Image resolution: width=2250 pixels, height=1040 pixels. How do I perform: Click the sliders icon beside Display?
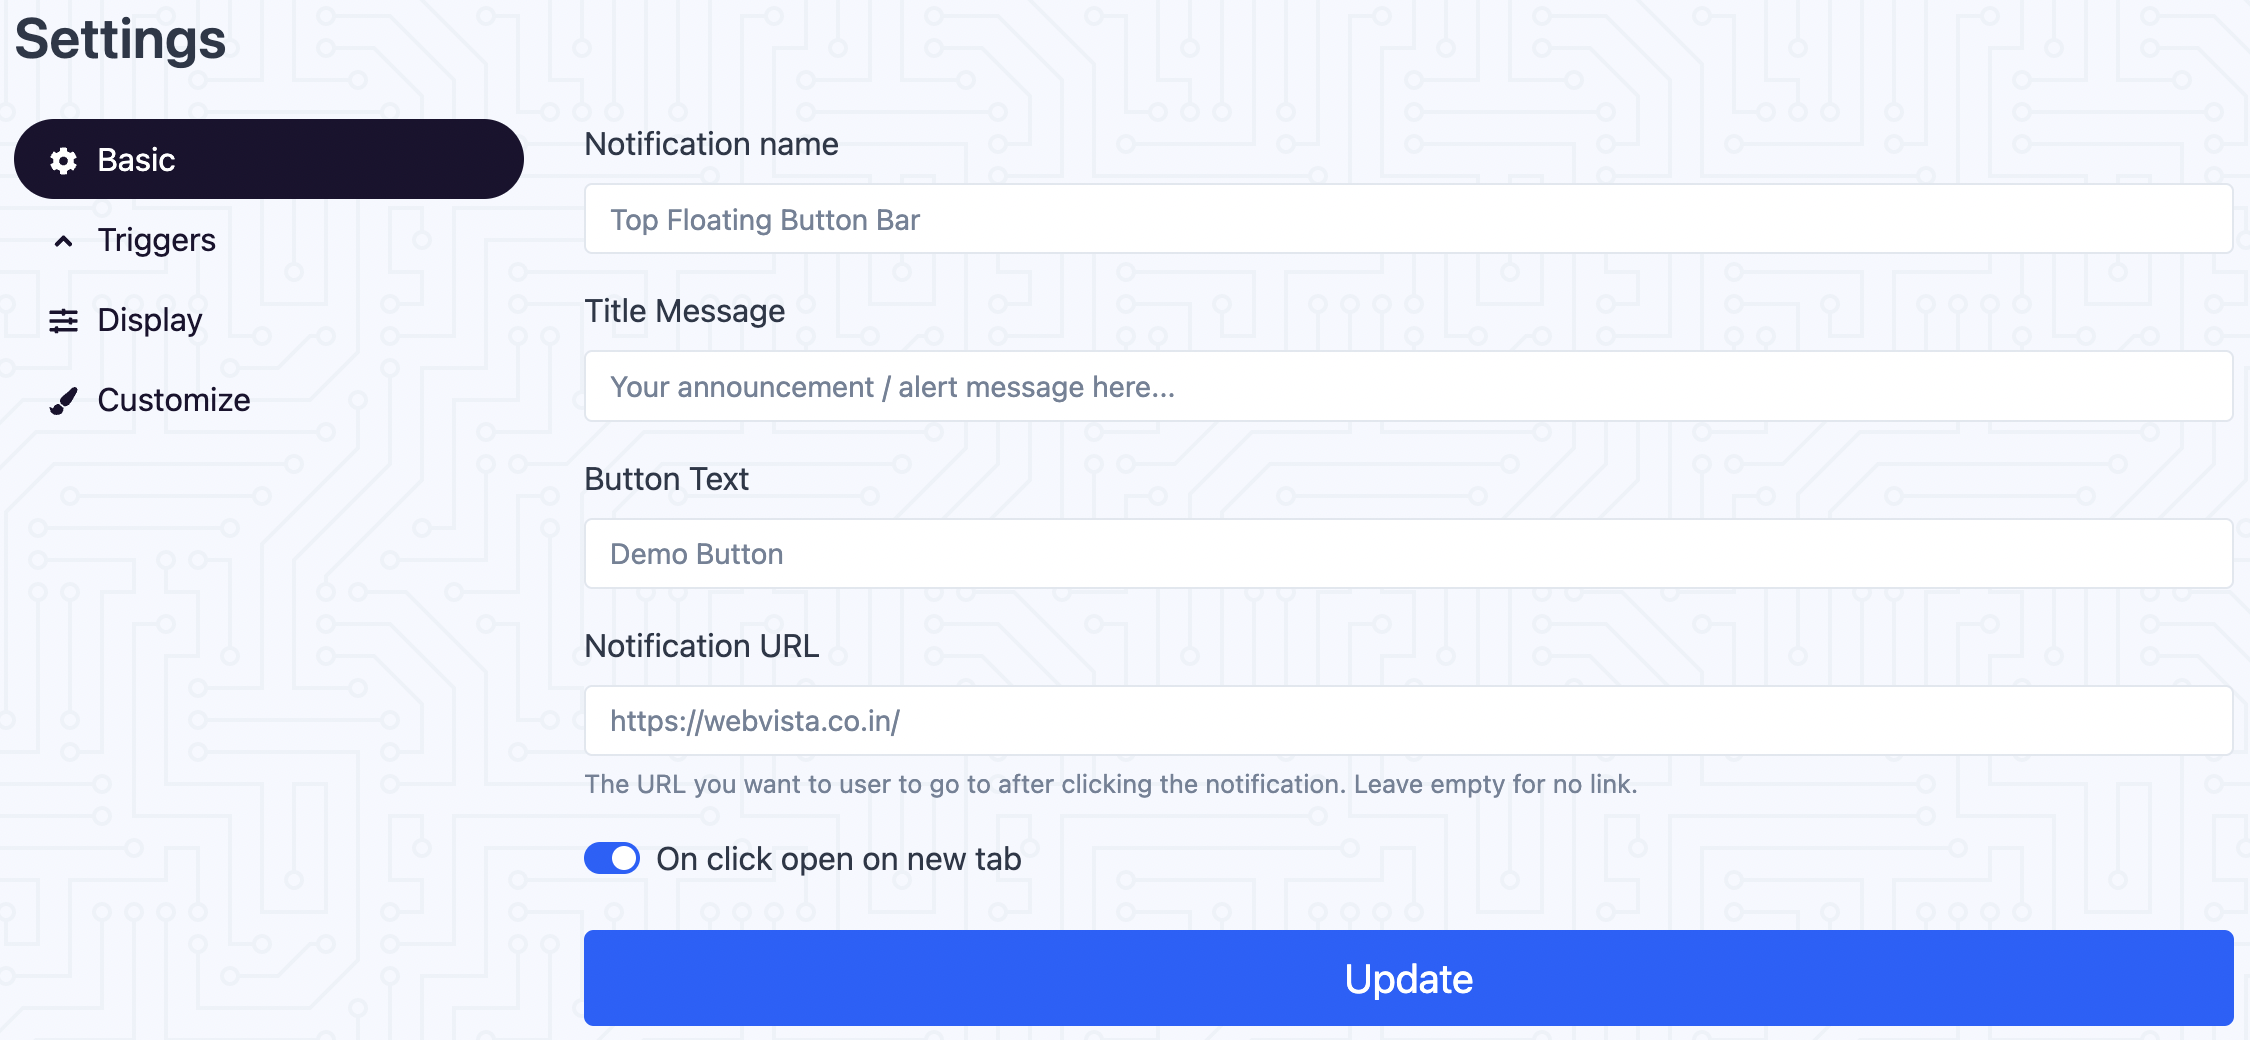tap(63, 321)
